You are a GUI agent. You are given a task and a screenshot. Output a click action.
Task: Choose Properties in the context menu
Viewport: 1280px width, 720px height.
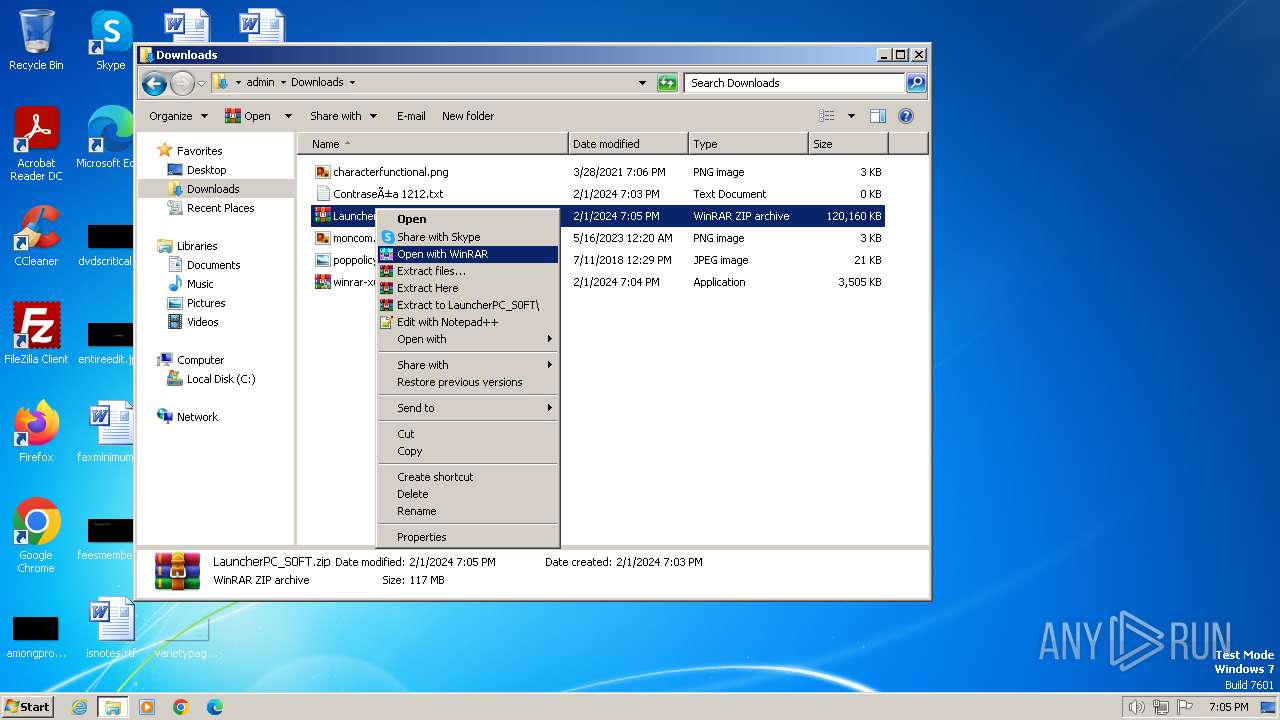pos(467,537)
